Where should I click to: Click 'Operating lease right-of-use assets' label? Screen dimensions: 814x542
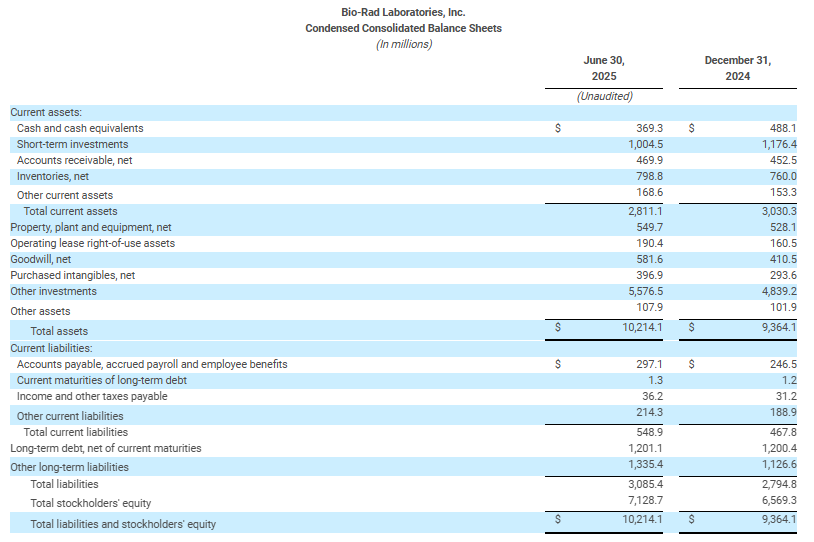[x=92, y=243]
